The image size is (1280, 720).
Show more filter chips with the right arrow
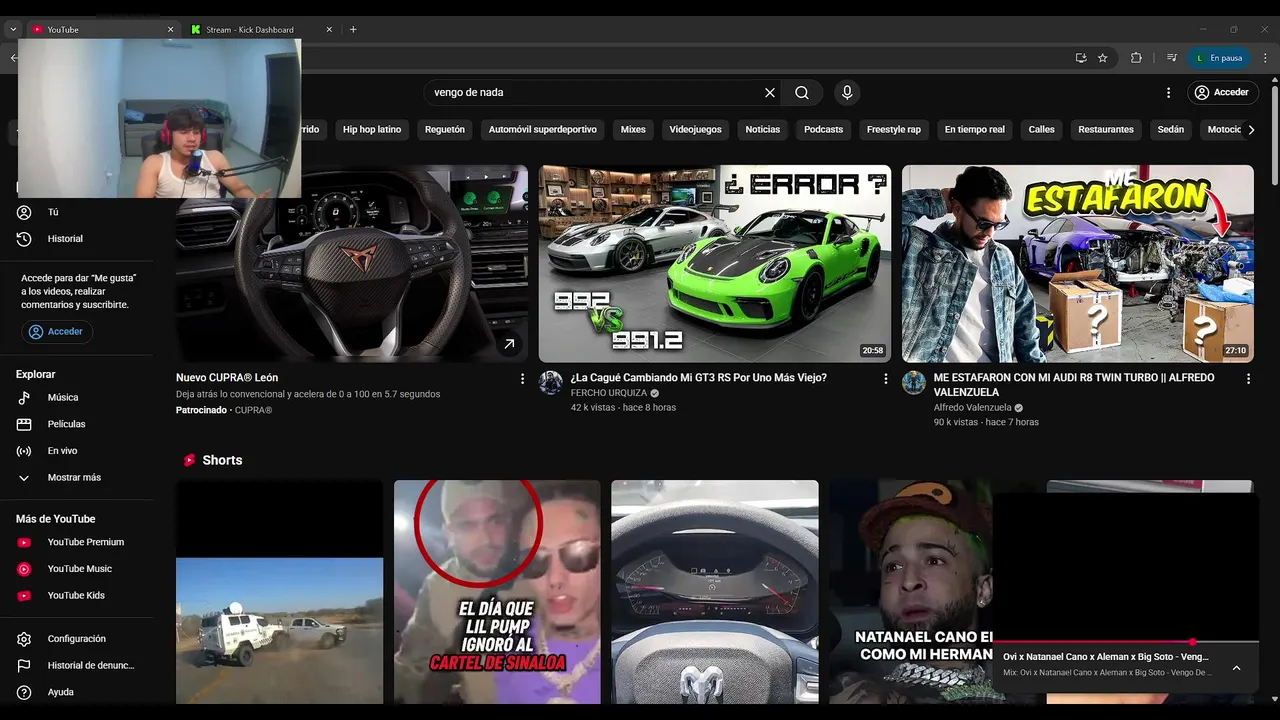pyautogui.click(x=1251, y=129)
